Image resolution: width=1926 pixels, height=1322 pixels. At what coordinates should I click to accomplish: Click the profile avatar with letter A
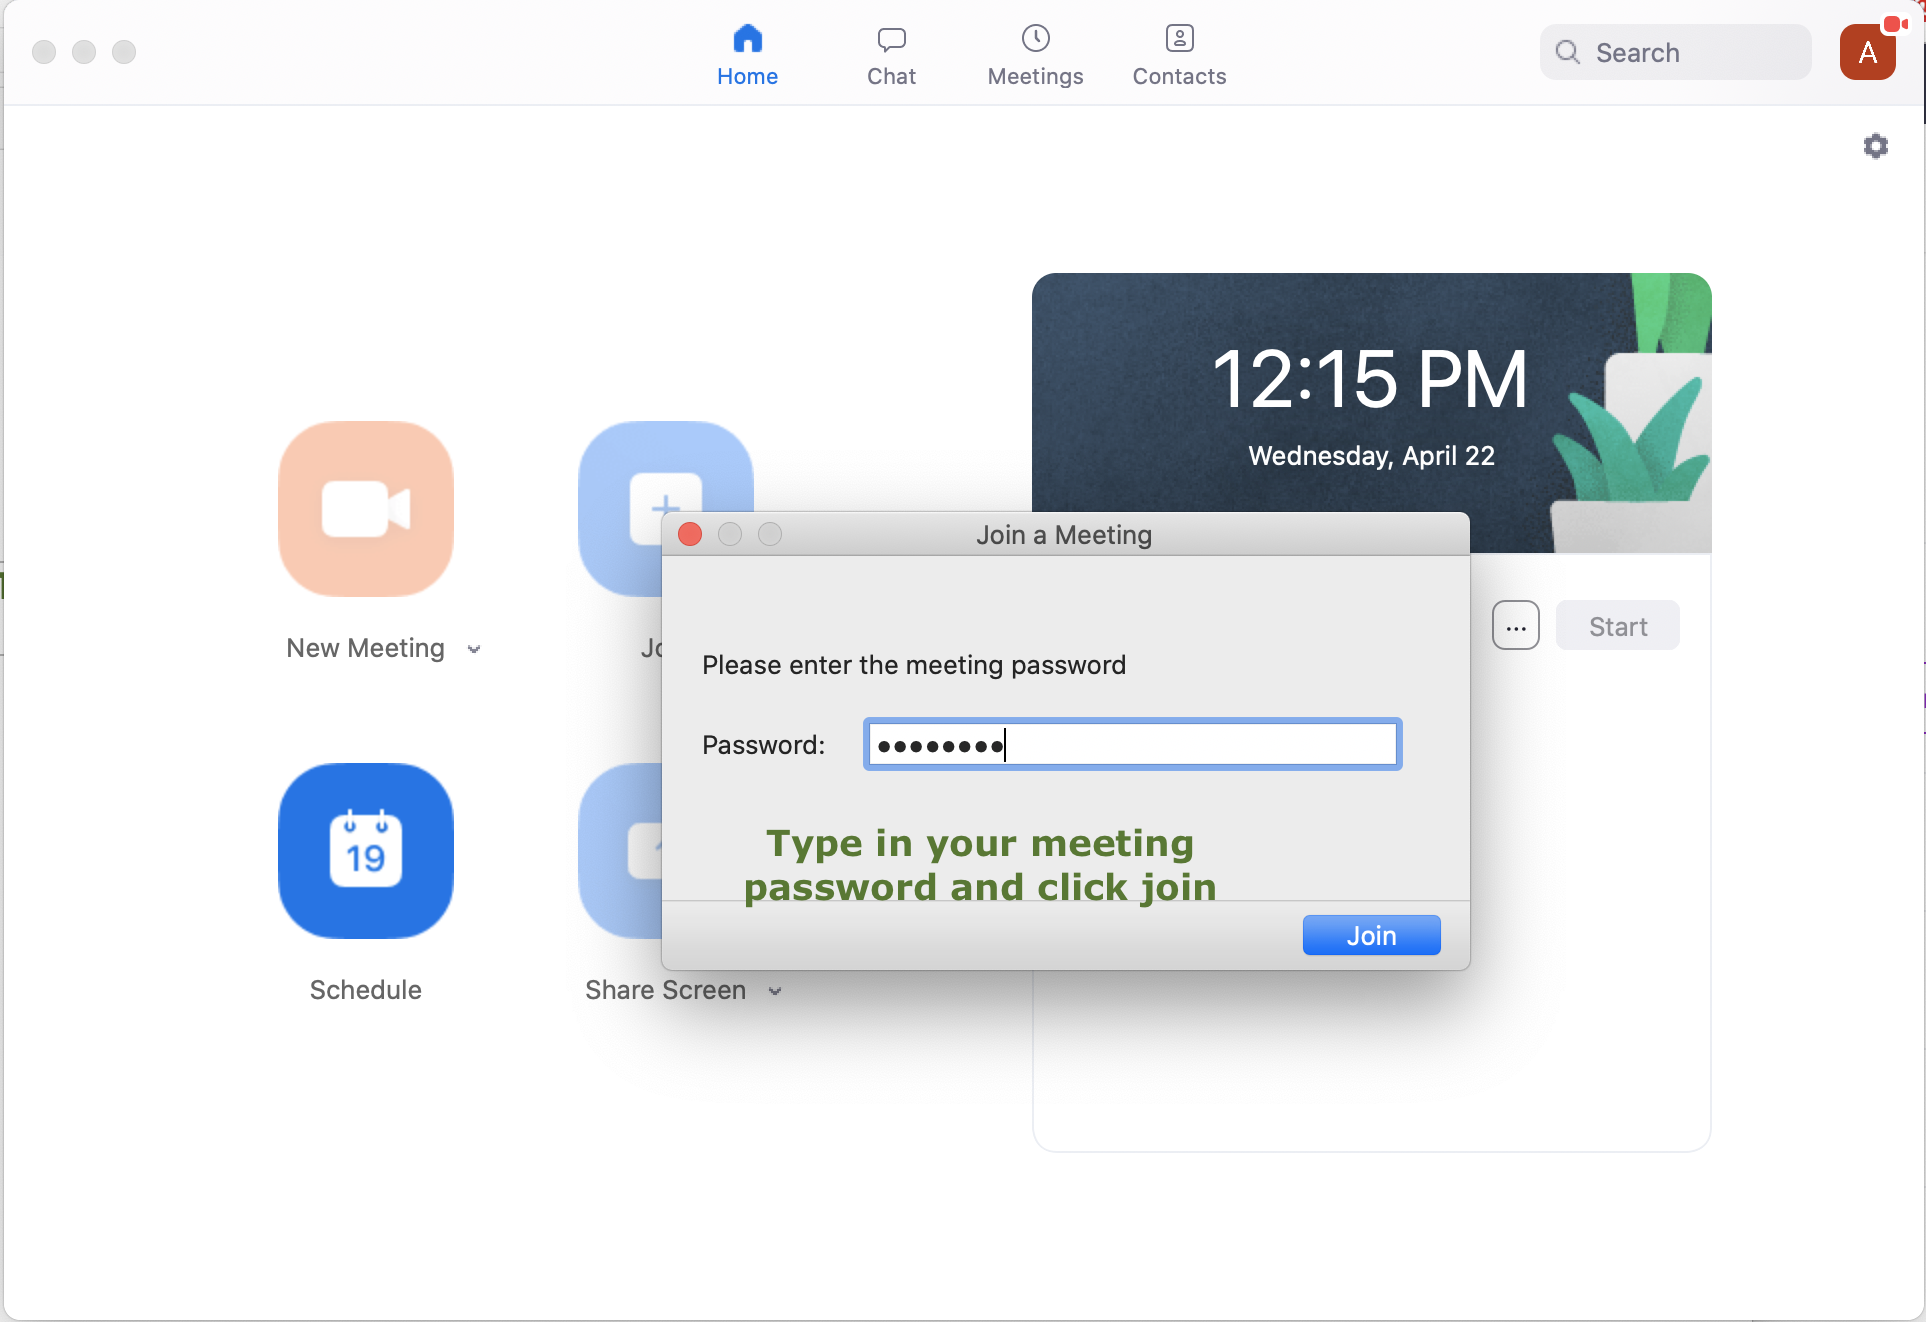pos(1867,53)
